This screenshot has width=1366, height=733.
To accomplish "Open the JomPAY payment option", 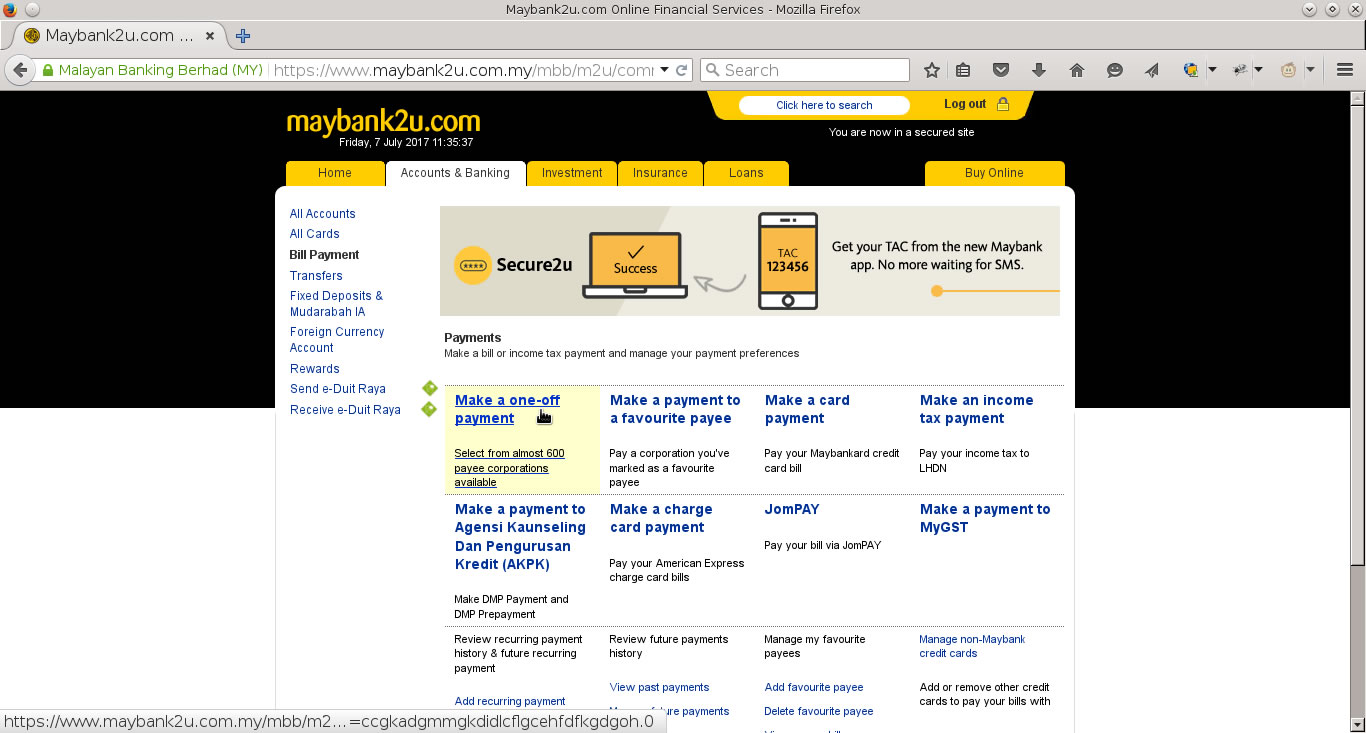I will (791, 509).
